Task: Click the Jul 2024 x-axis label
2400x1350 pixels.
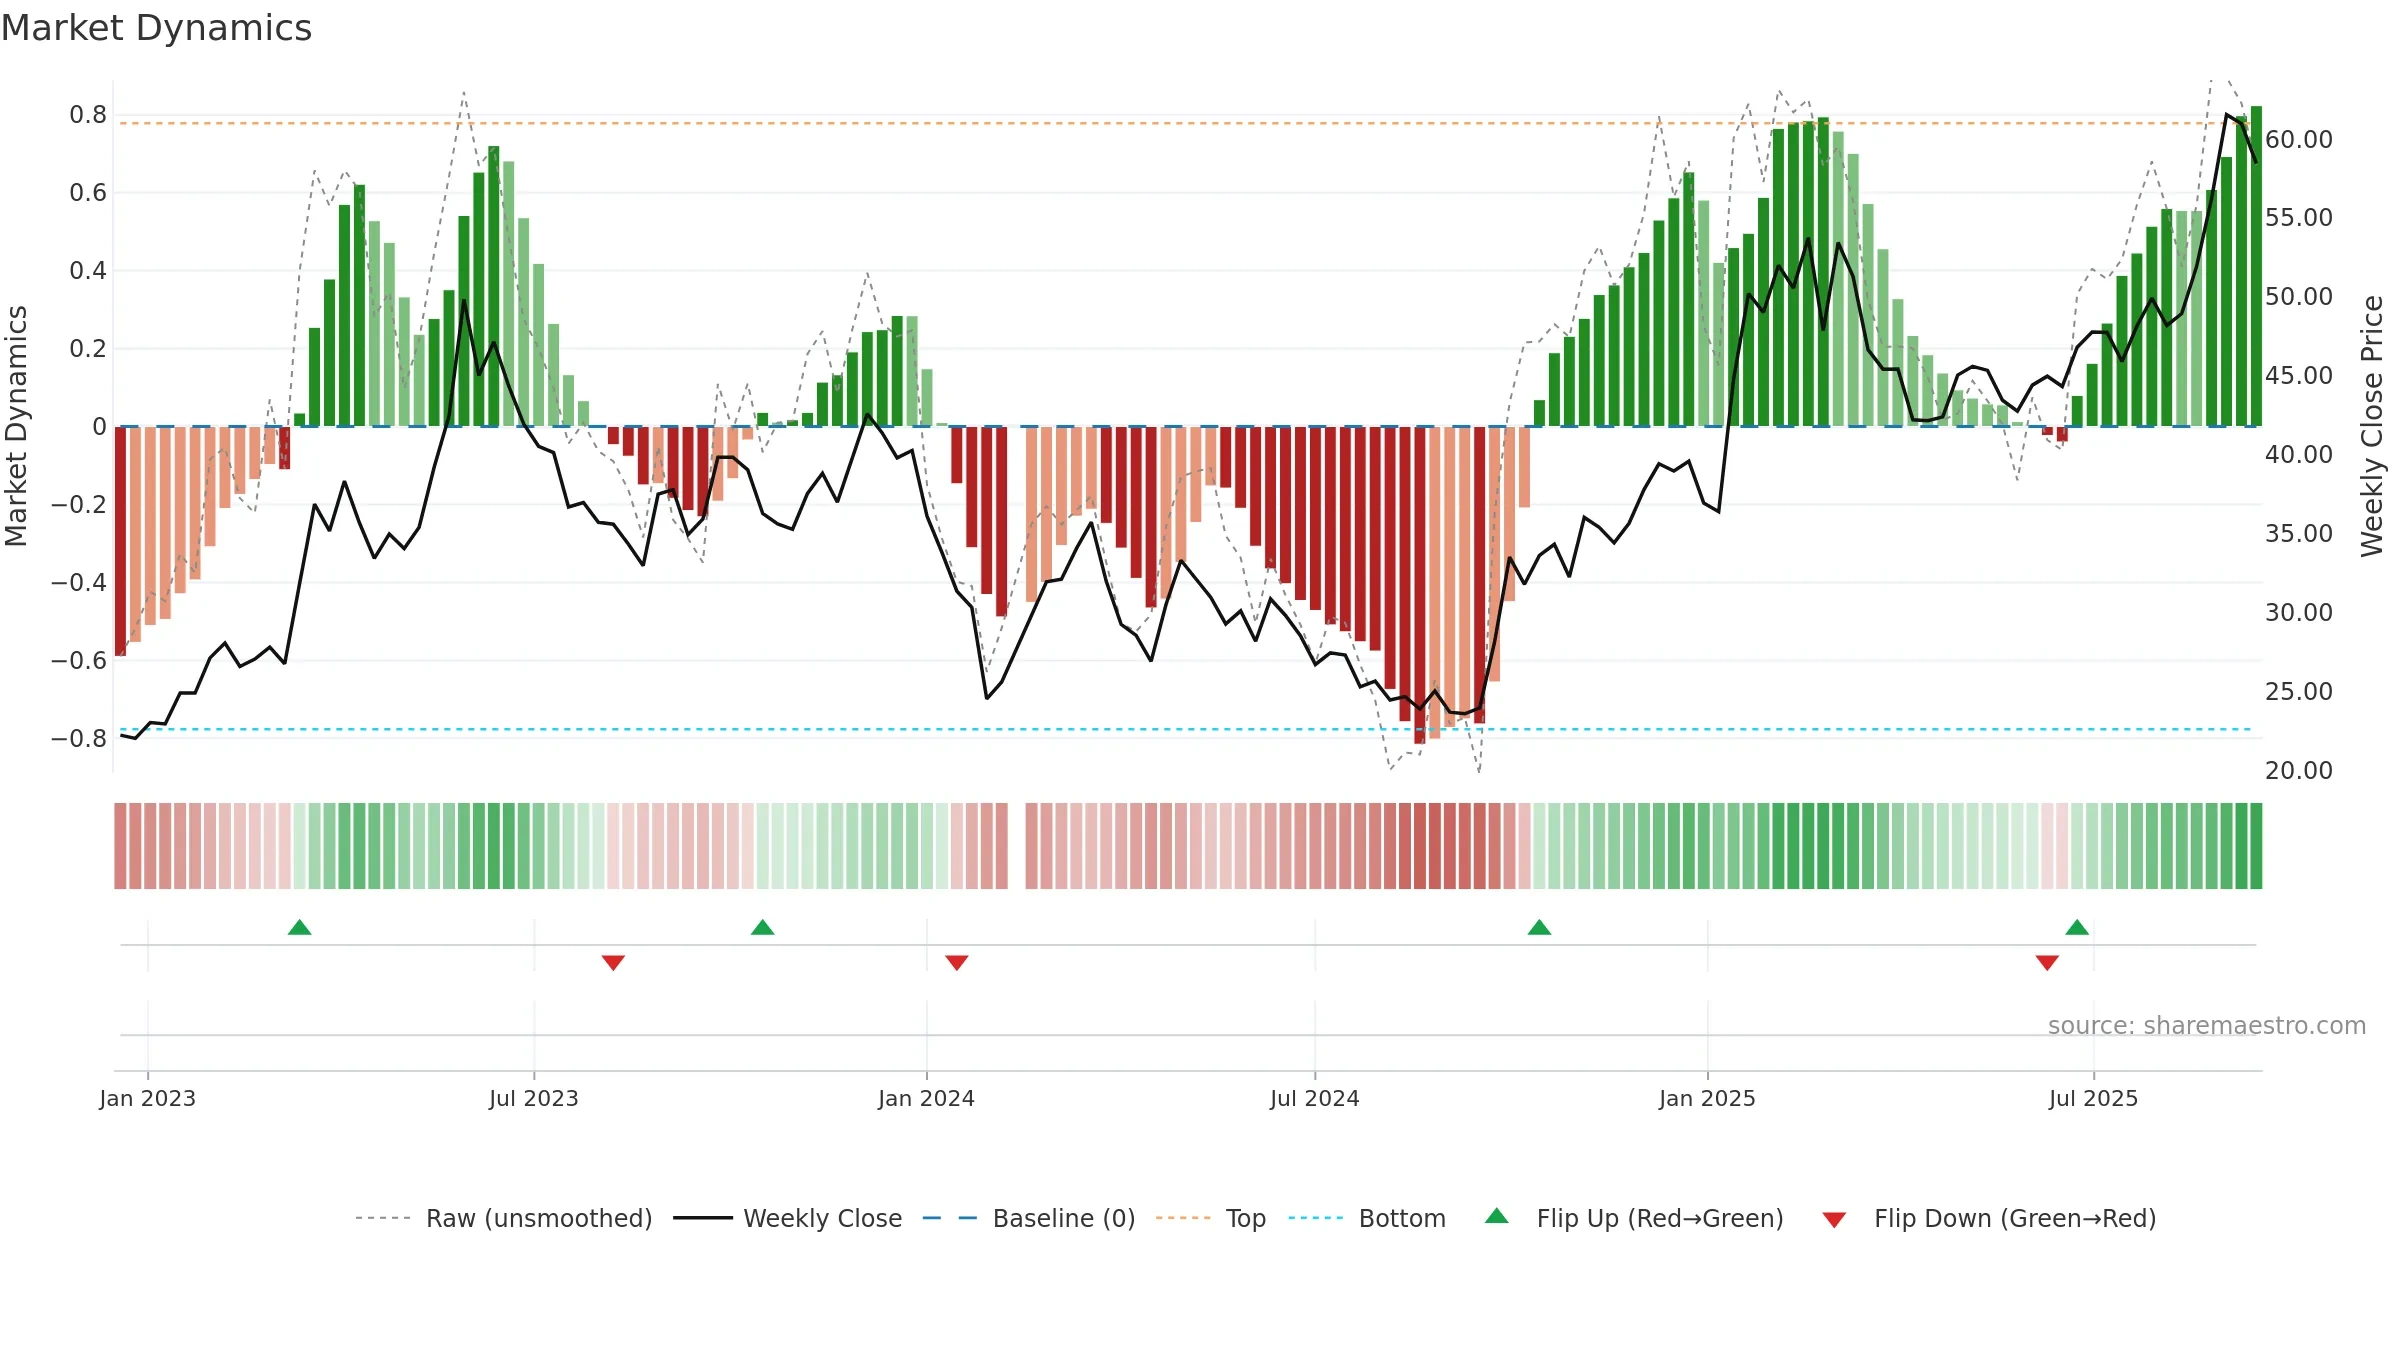Action: click(x=1315, y=1098)
